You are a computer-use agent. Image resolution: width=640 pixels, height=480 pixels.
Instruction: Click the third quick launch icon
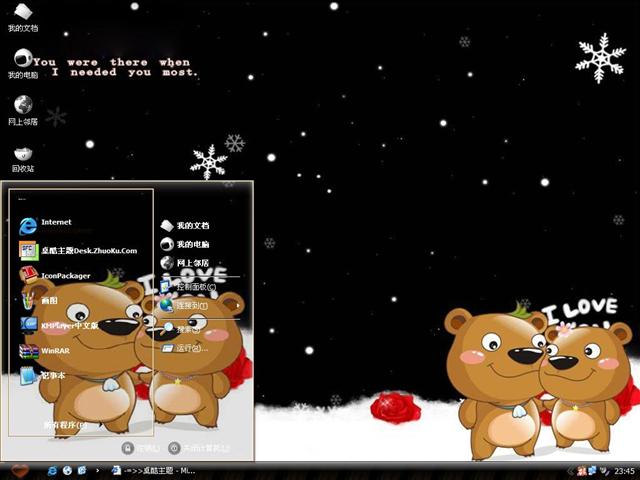[x=82, y=471]
